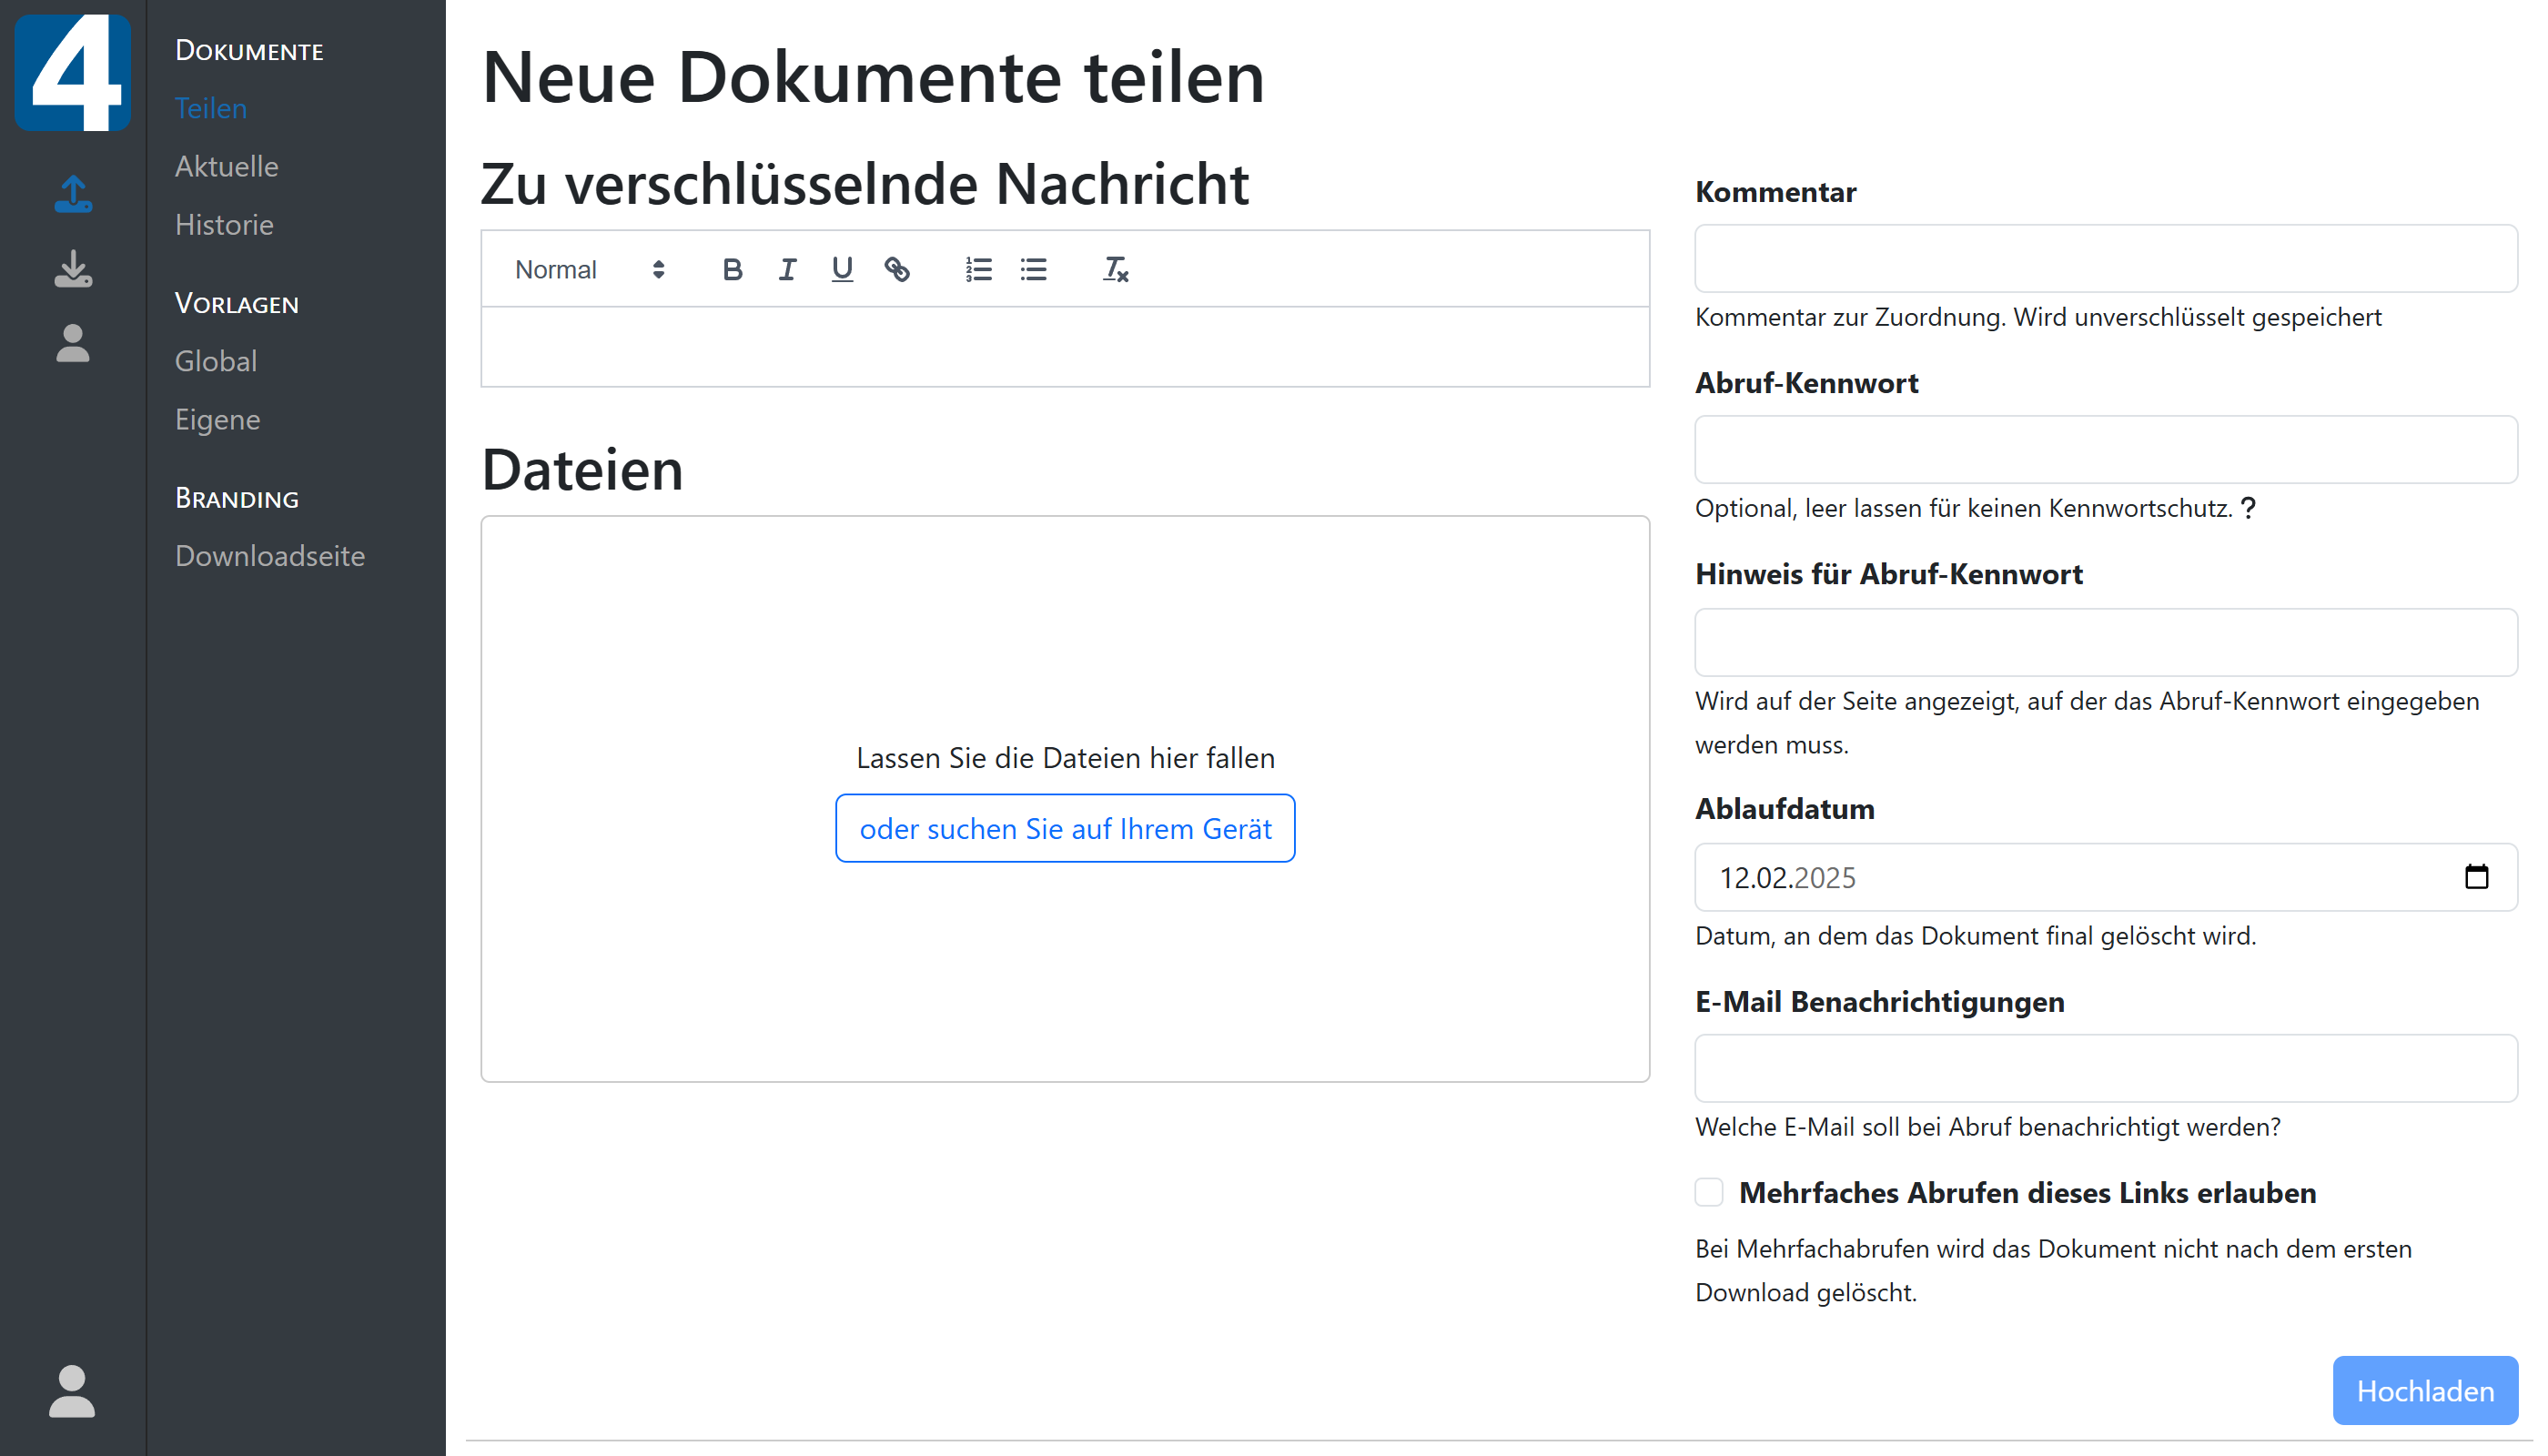
Task: Go to the Historie section
Action: coord(224,224)
